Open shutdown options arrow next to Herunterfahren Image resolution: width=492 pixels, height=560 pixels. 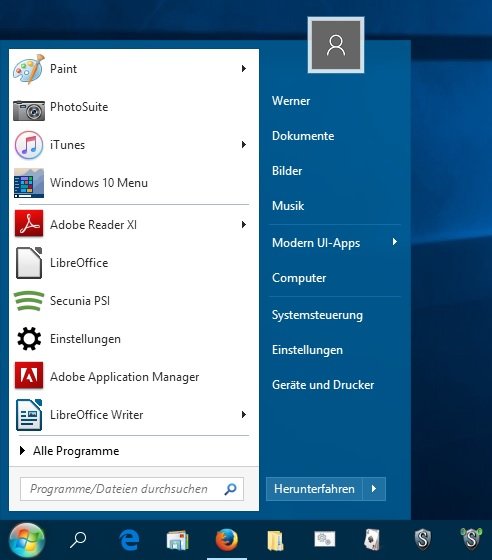374,489
